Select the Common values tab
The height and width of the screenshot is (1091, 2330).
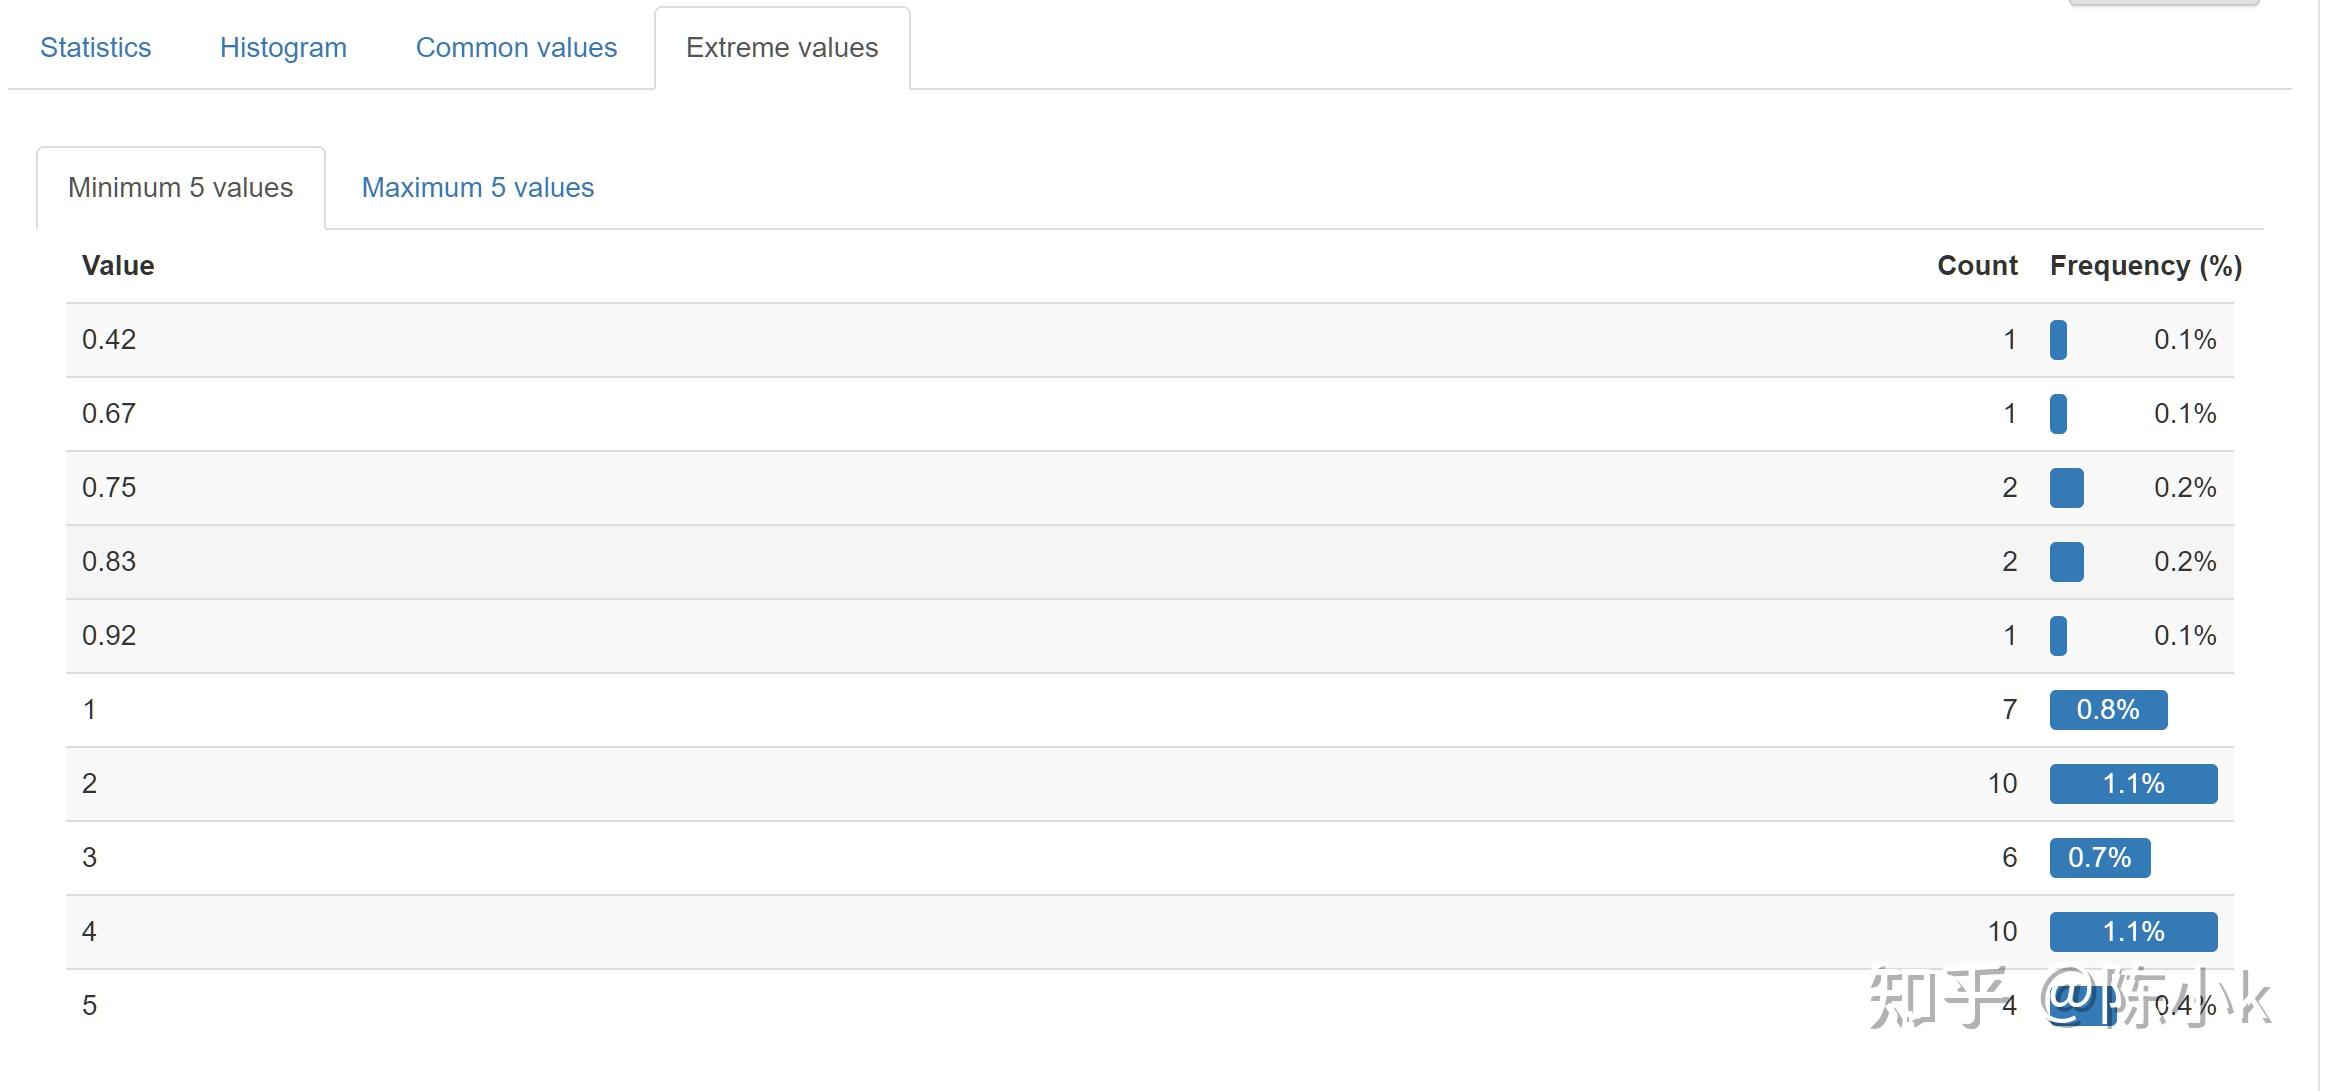point(516,47)
